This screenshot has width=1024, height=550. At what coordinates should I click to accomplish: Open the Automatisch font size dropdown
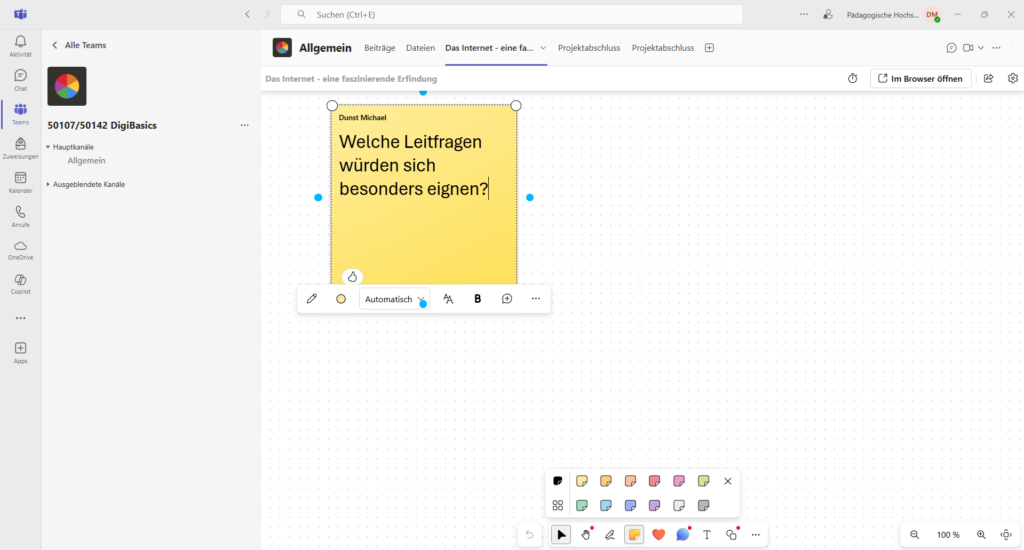coord(394,299)
